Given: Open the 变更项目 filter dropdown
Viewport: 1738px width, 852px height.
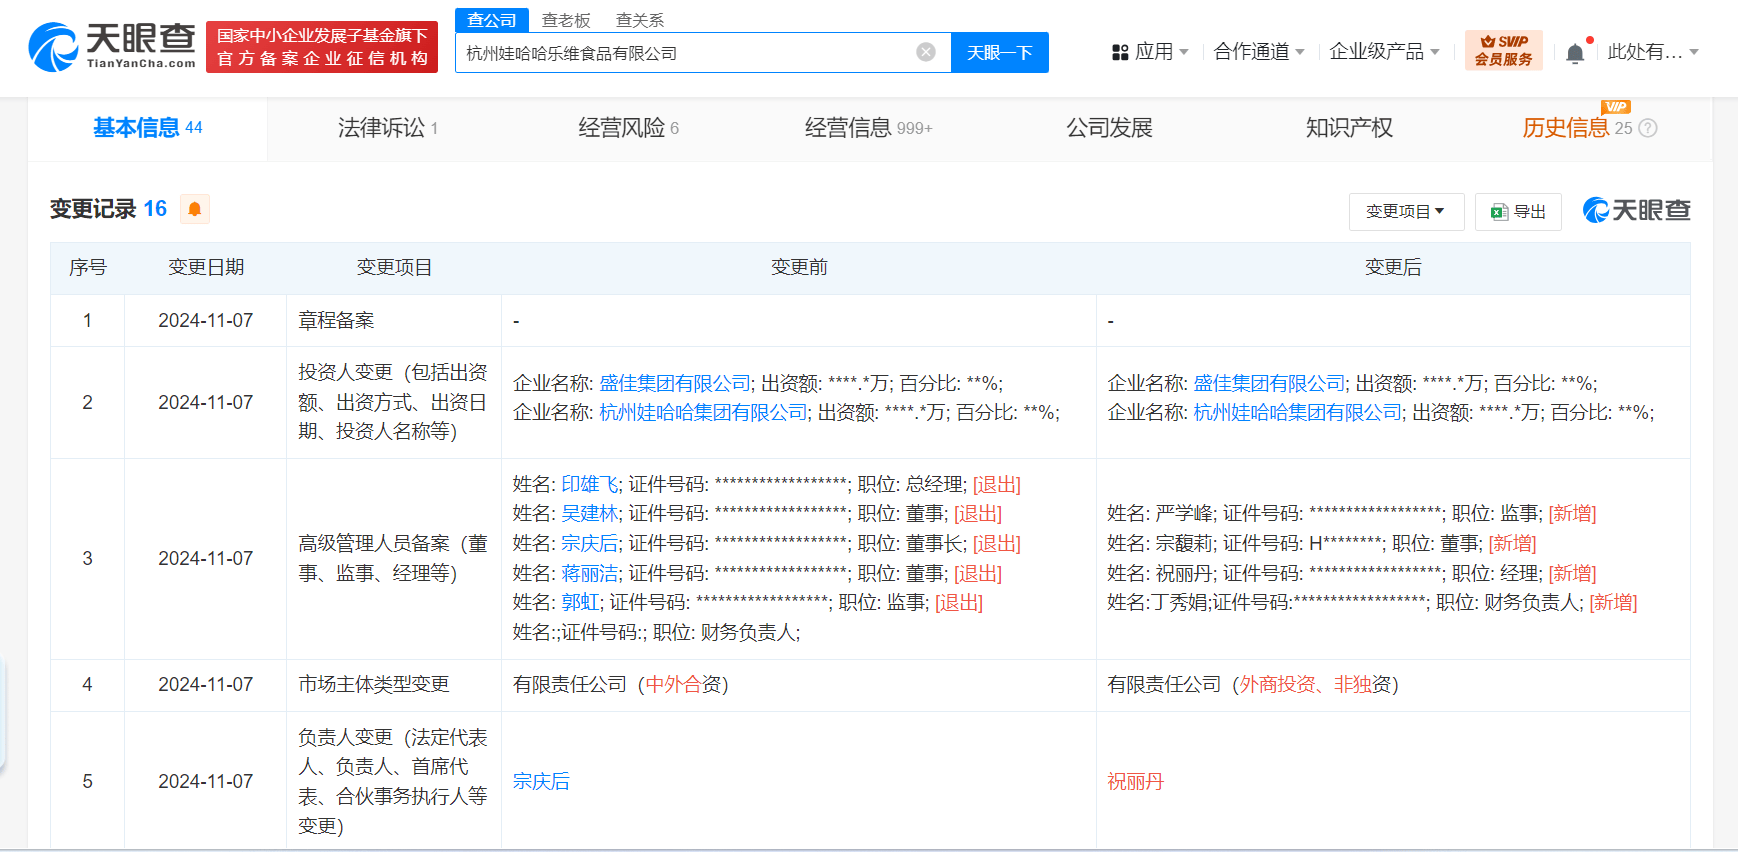Looking at the screenshot, I should [x=1406, y=212].
